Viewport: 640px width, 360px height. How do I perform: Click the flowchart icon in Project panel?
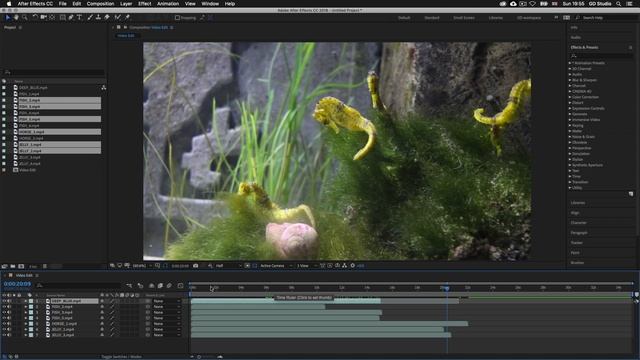click(x=104, y=87)
